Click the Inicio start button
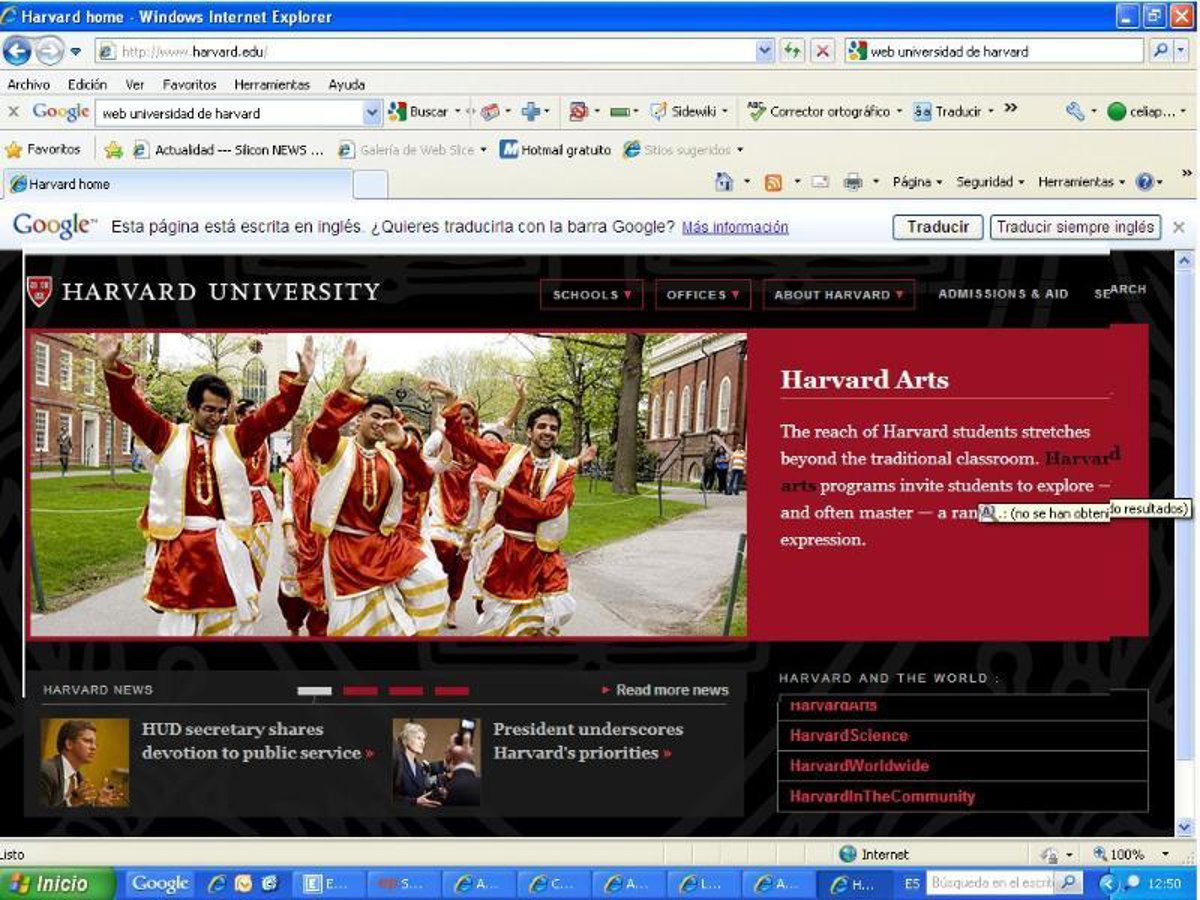Viewport: 1200px width, 900px height. coord(50,884)
